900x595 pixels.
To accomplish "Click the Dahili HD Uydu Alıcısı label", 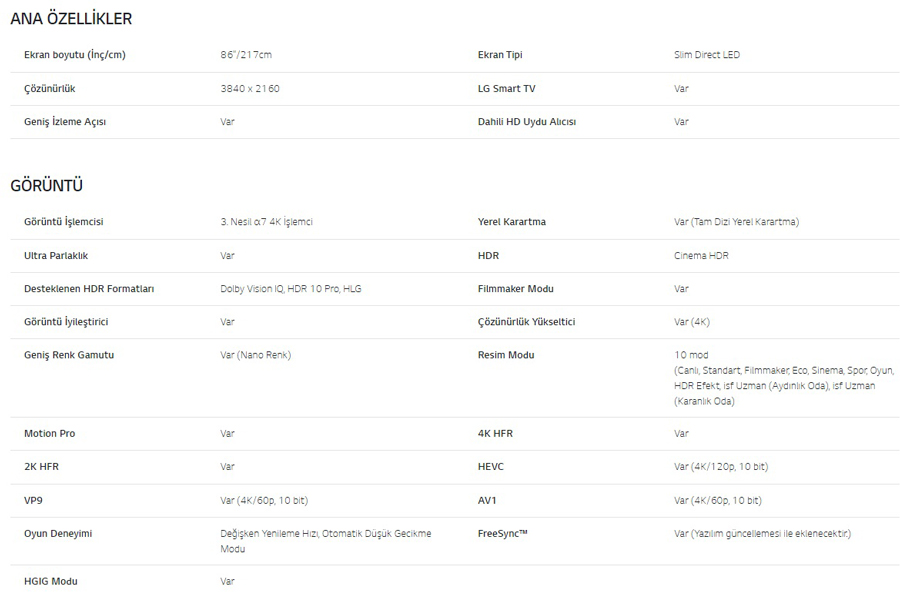I will [x=527, y=122].
